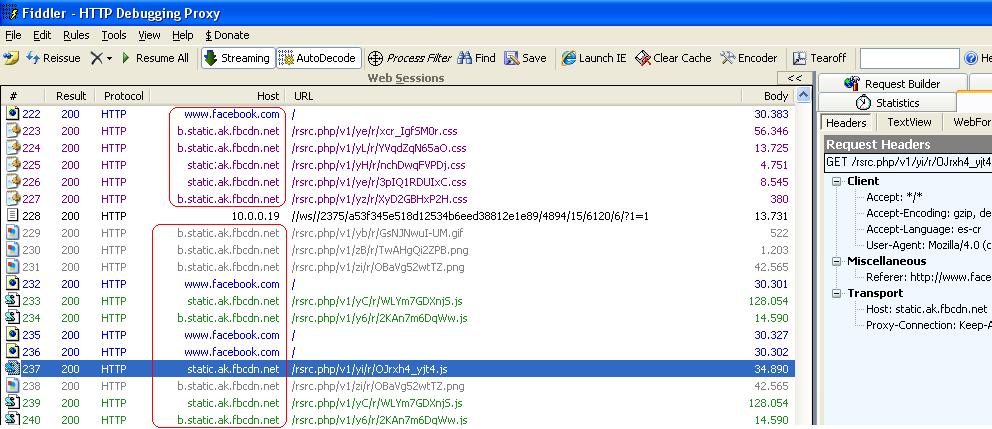Sort sessions by # column header
Screen dimensions: 992x429
coord(23,96)
